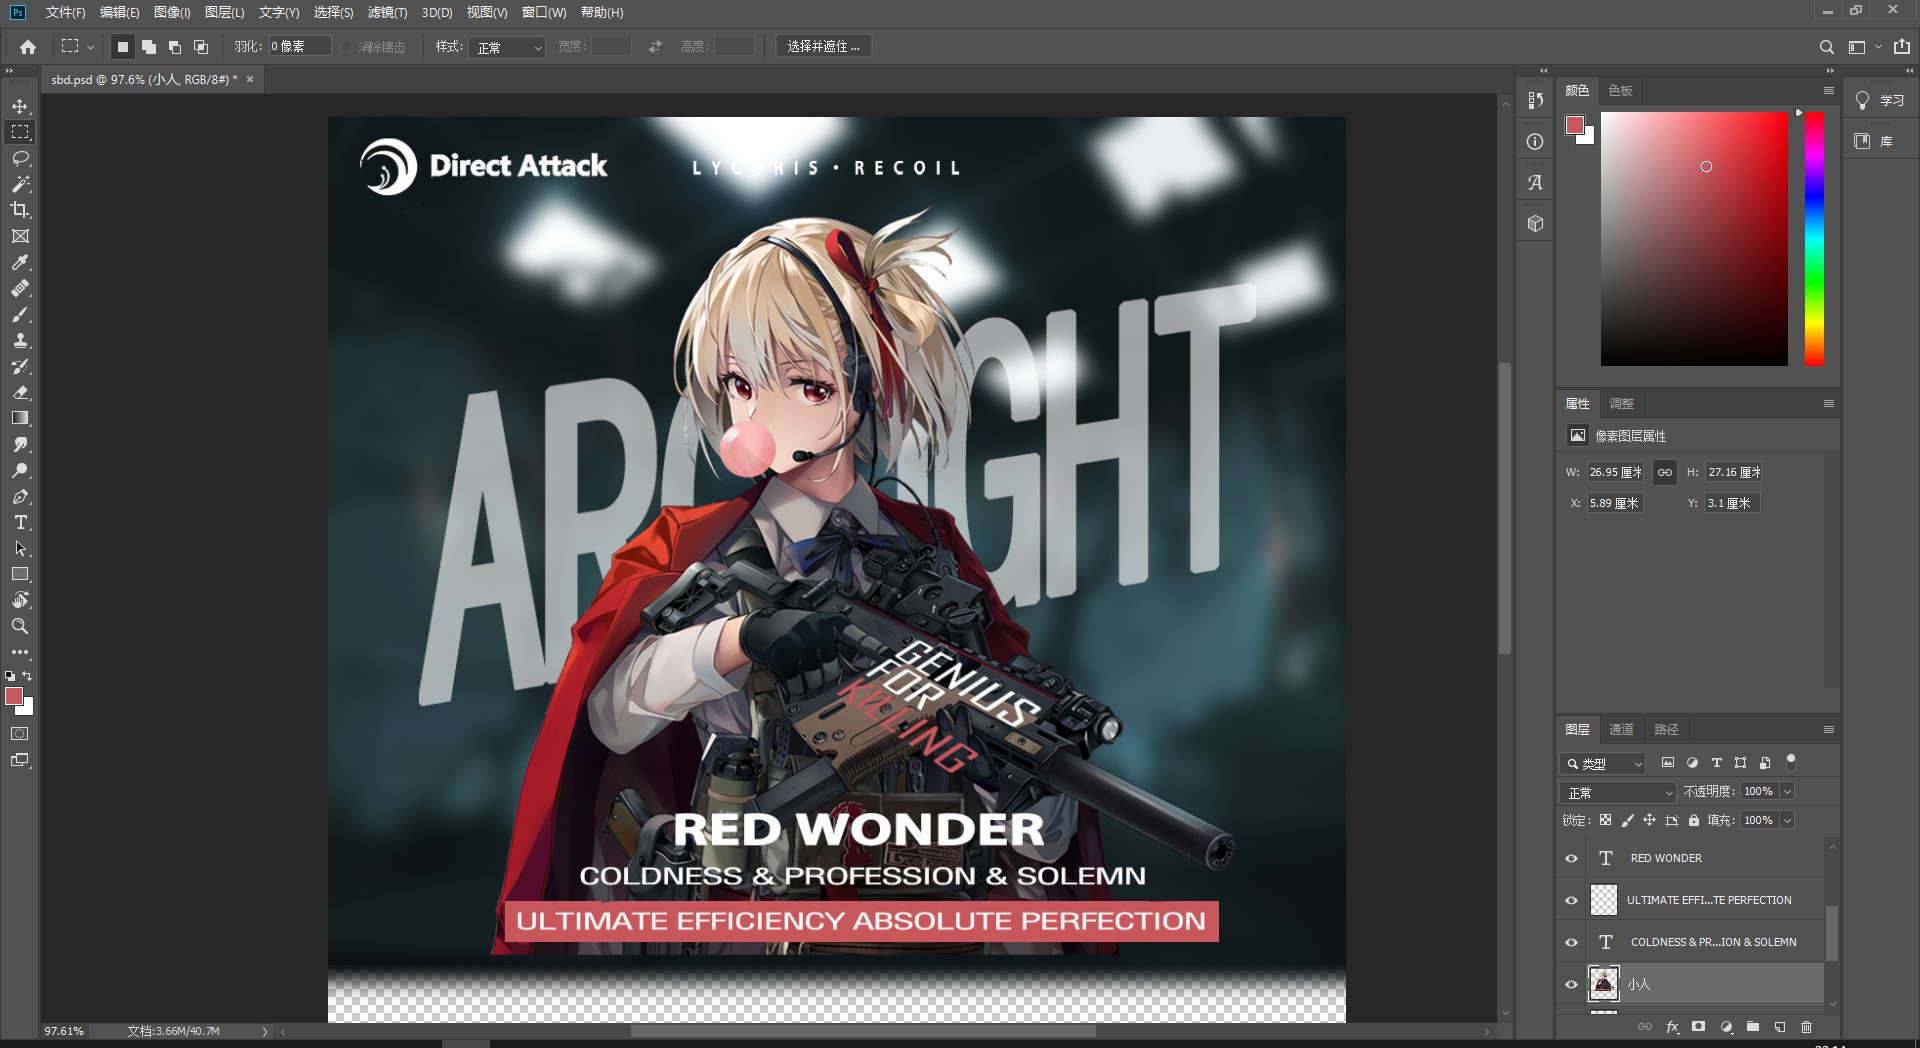This screenshot has width=1920, height=1048.
Task: Add a layer mask icon
Action: [1698, 1027]
